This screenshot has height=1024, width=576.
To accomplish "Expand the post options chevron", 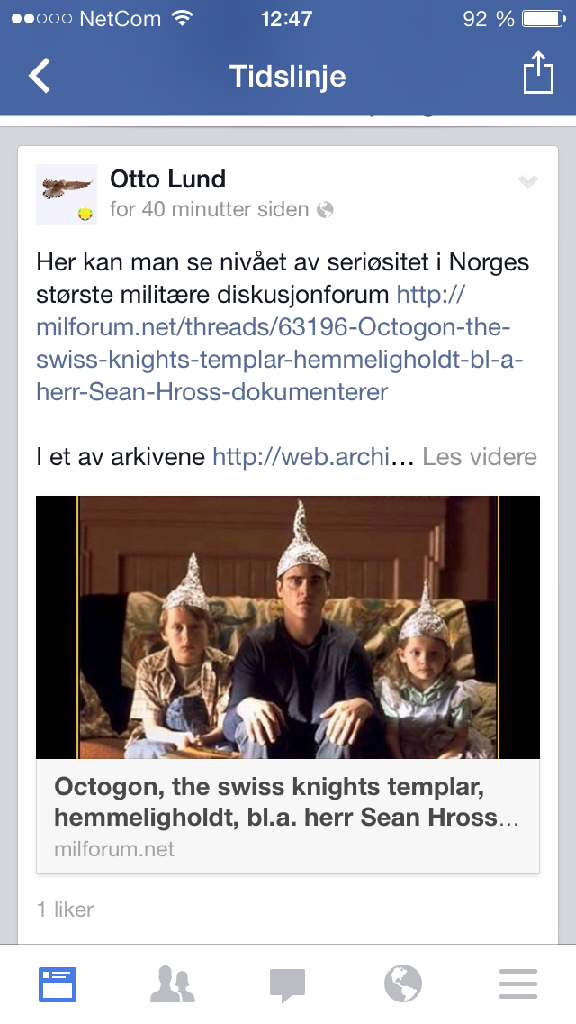I will [528, 182].
